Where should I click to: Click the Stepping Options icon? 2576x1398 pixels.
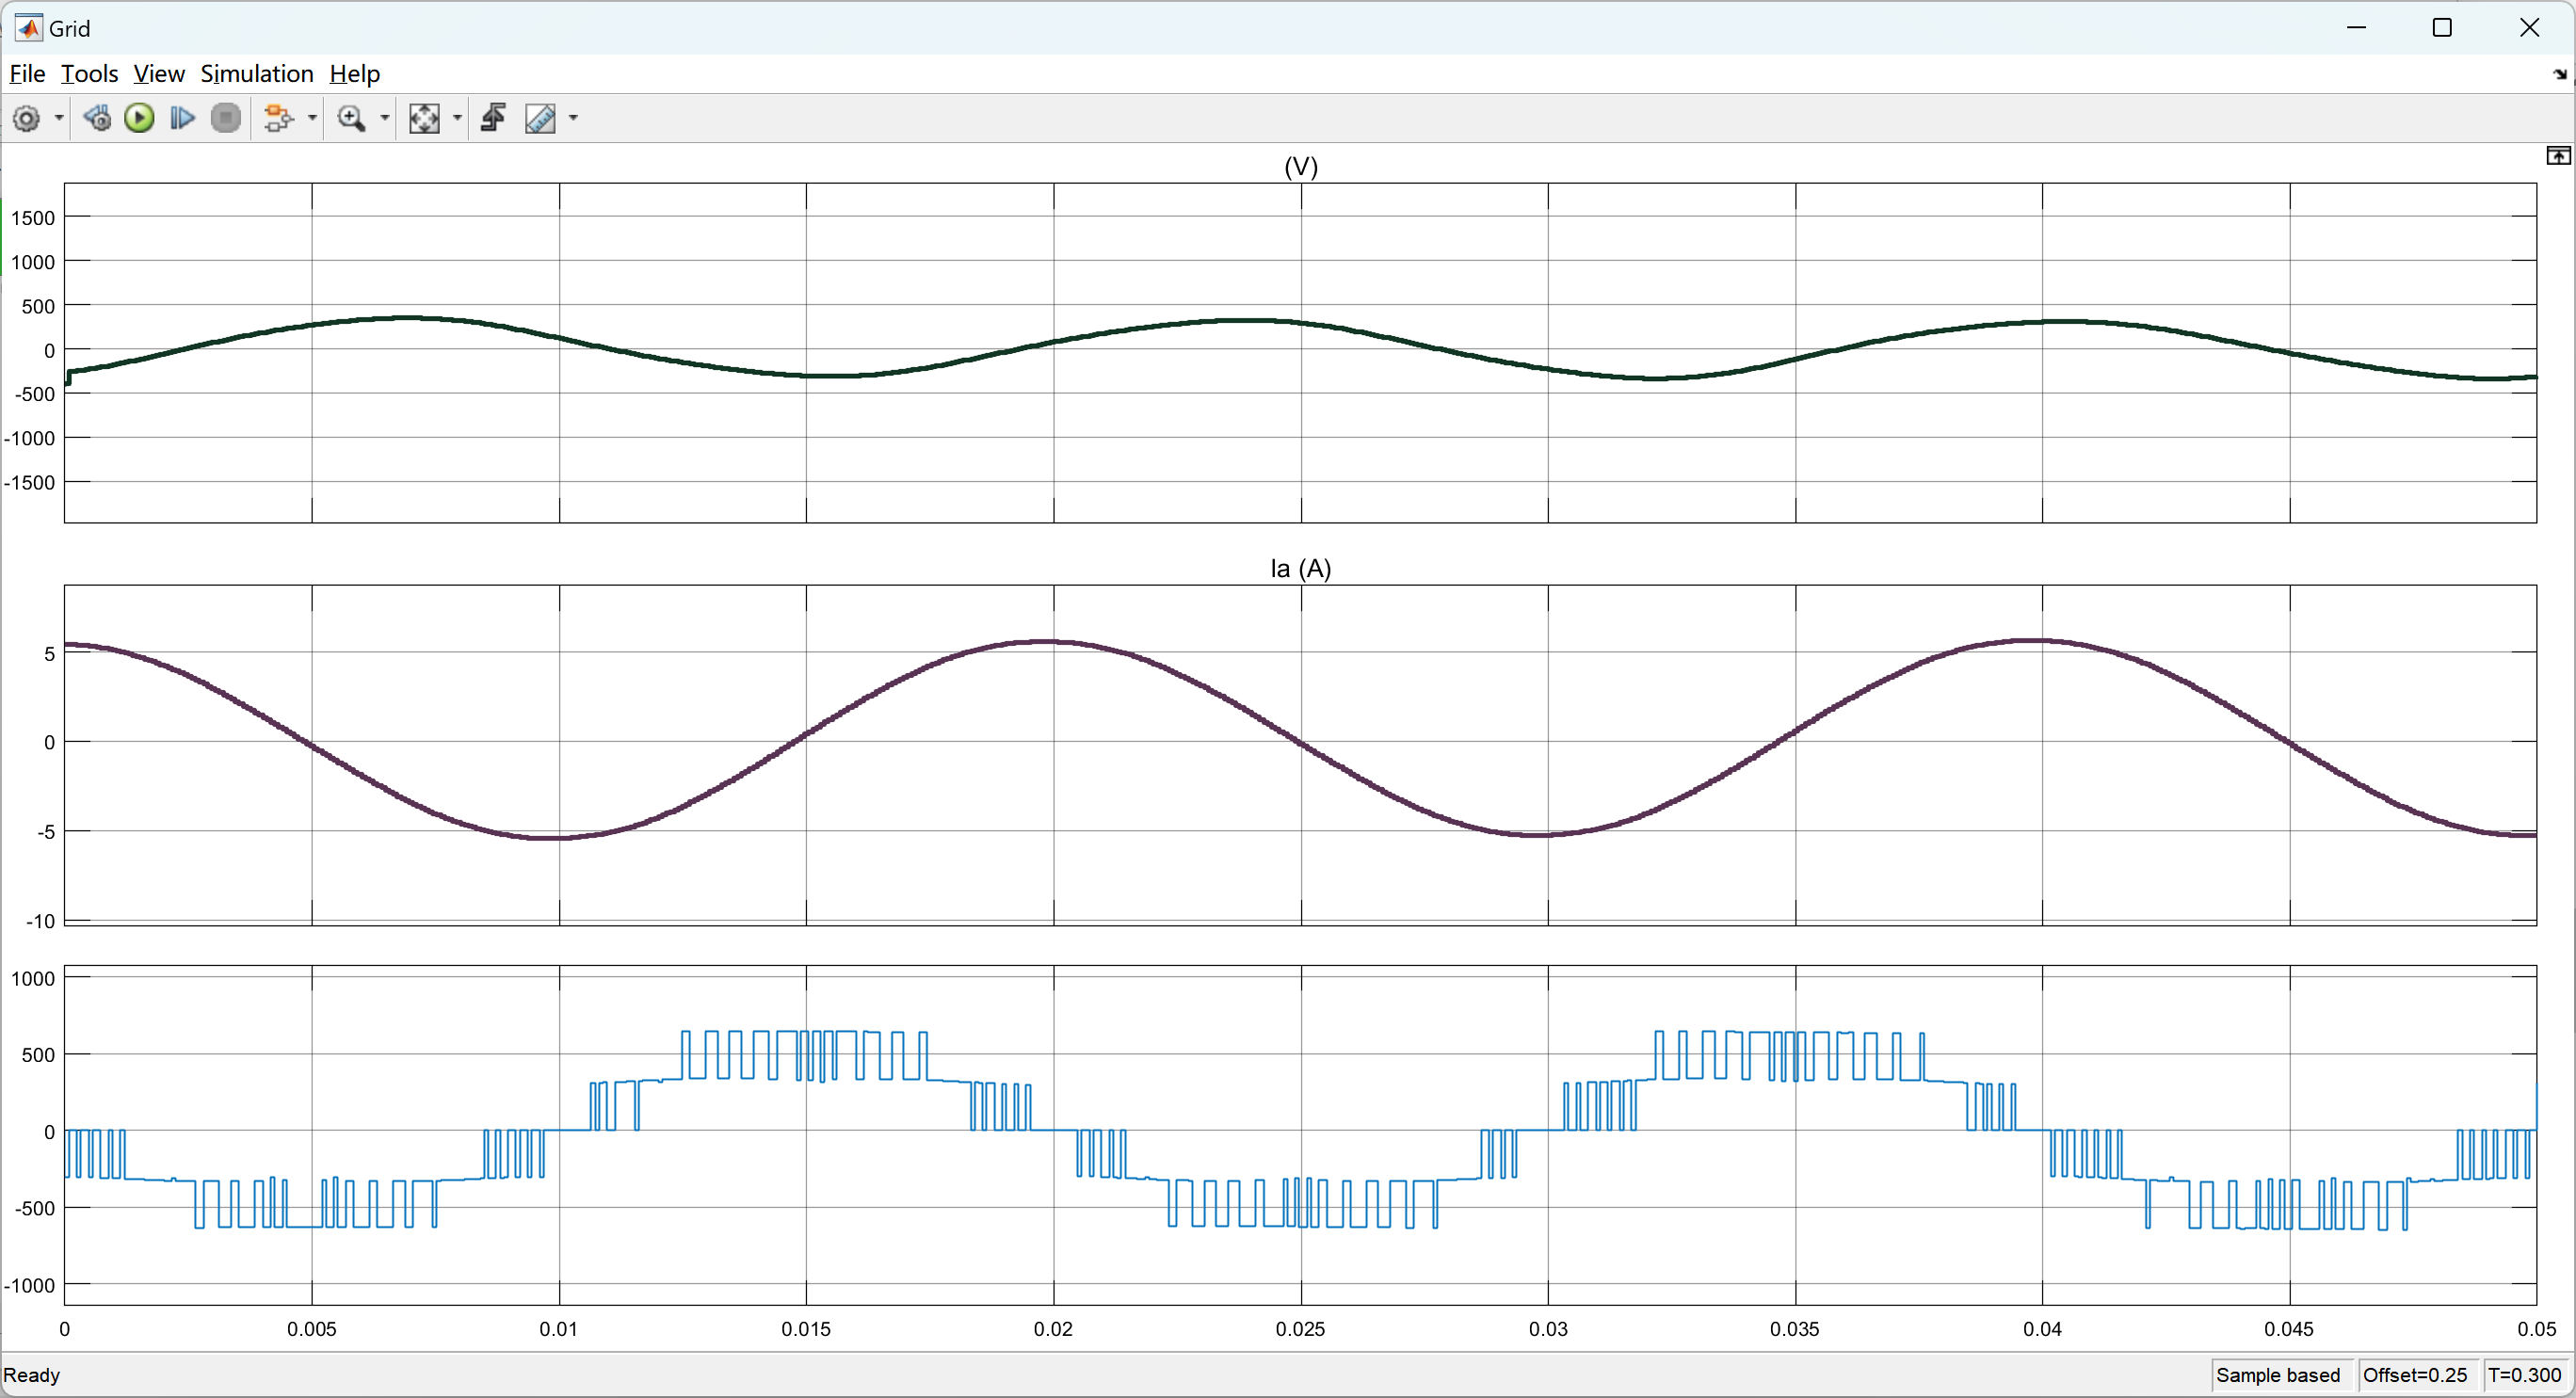97,119
